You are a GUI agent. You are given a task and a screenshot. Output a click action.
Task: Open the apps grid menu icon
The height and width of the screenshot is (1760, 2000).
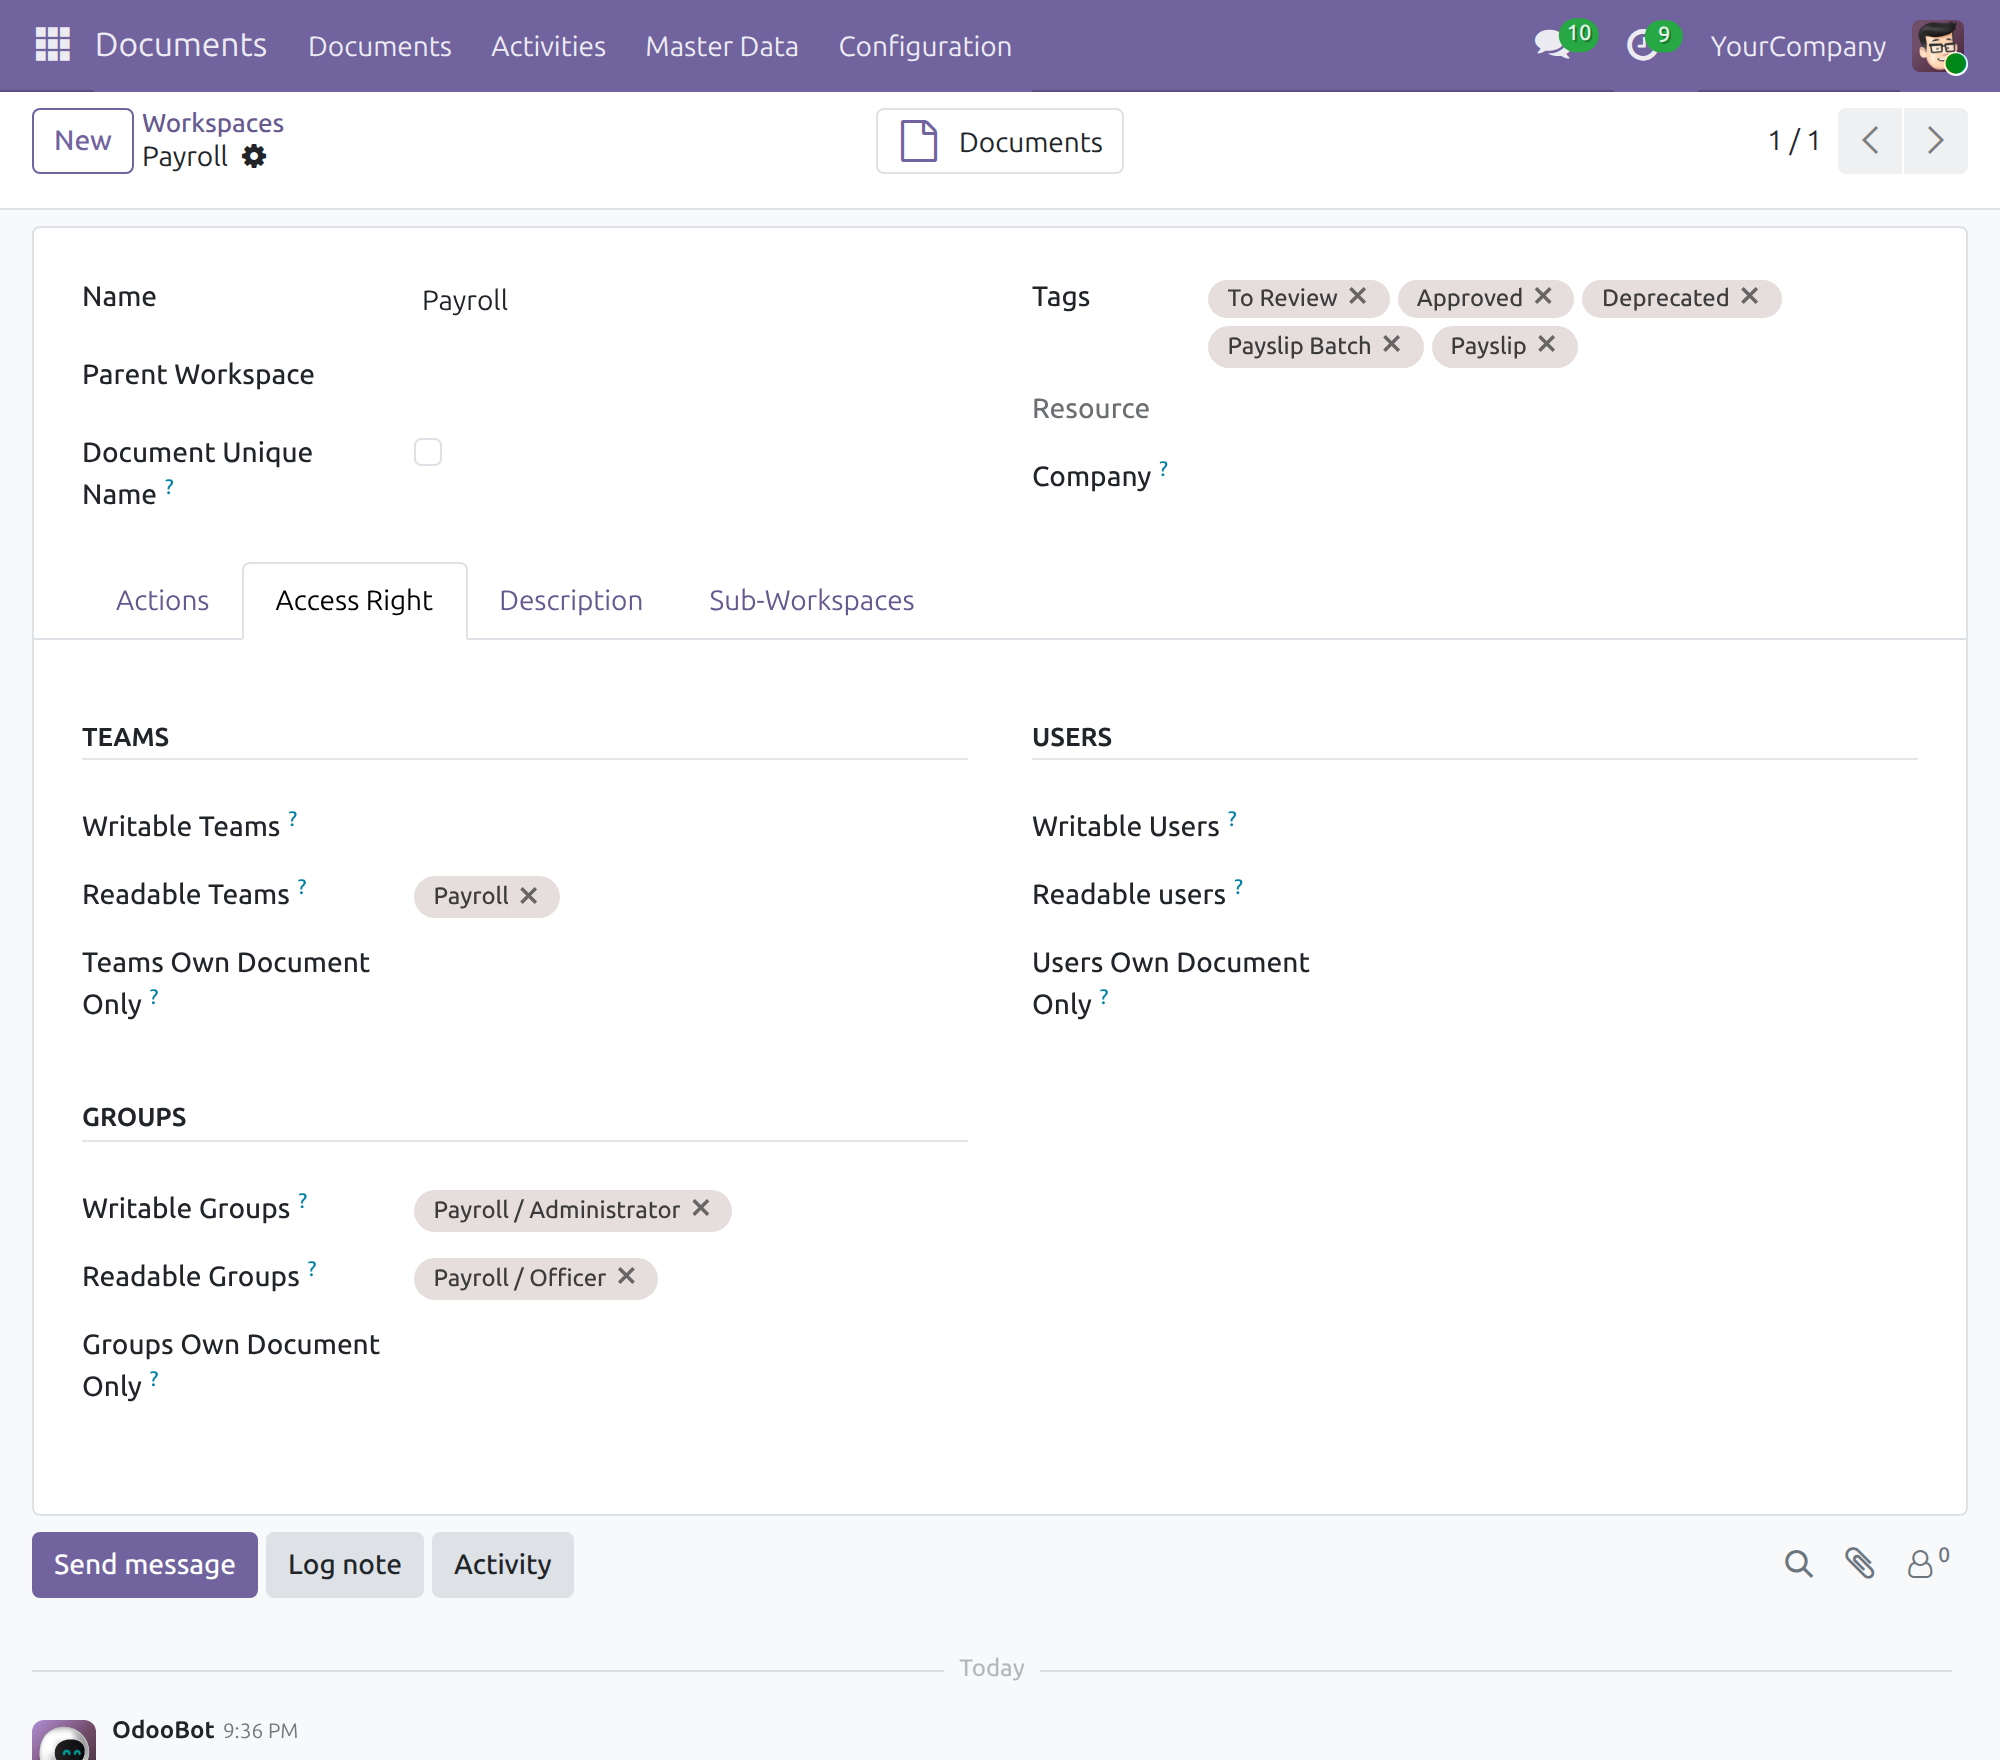53,45
